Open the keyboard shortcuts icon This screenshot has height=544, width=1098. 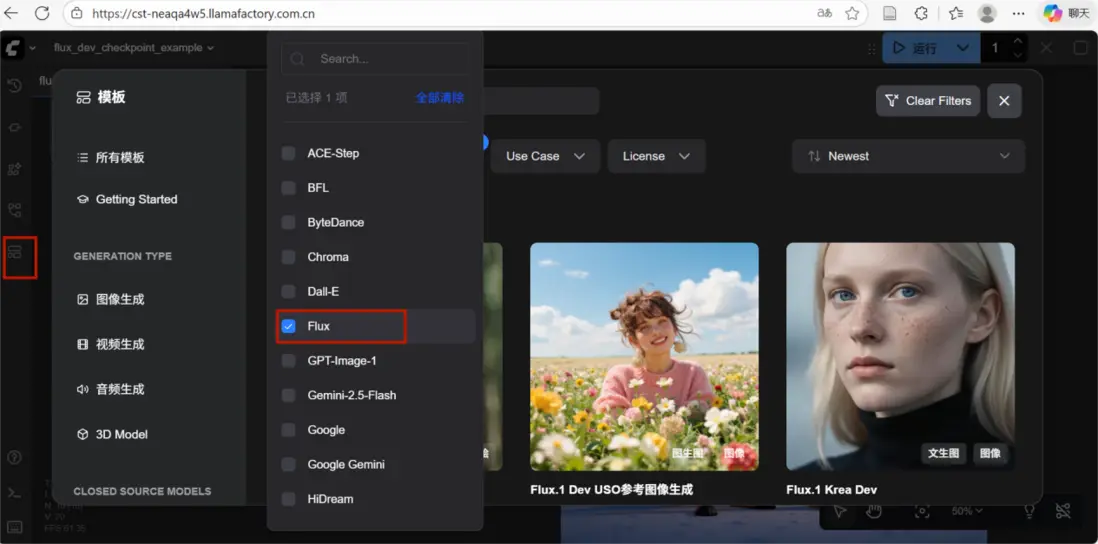click(x=14, y=527)
